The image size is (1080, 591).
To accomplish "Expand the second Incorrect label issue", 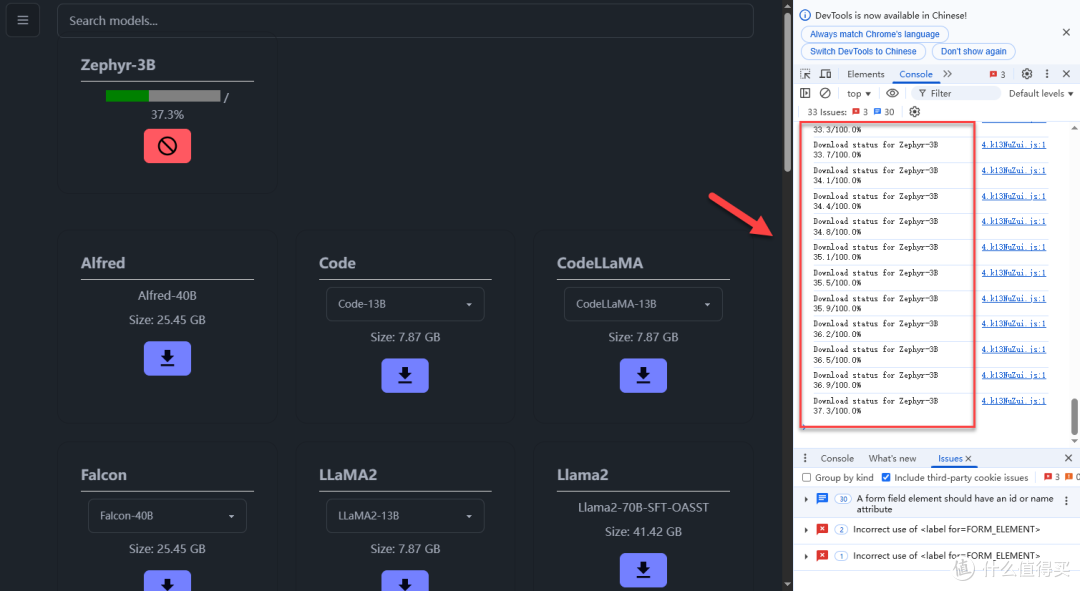I will [806, 555].
